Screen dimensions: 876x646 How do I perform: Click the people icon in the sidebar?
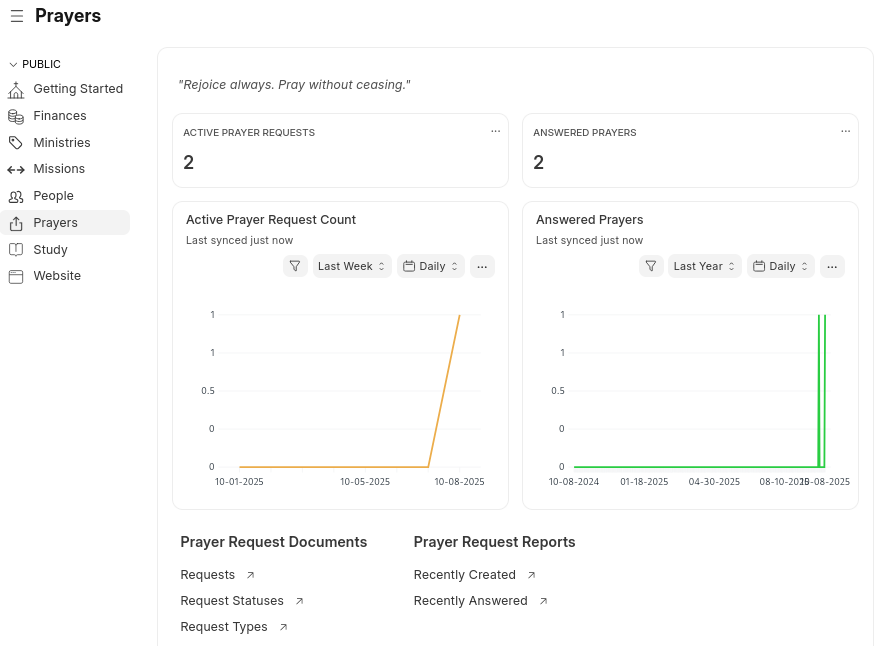(x=16, y=196)
